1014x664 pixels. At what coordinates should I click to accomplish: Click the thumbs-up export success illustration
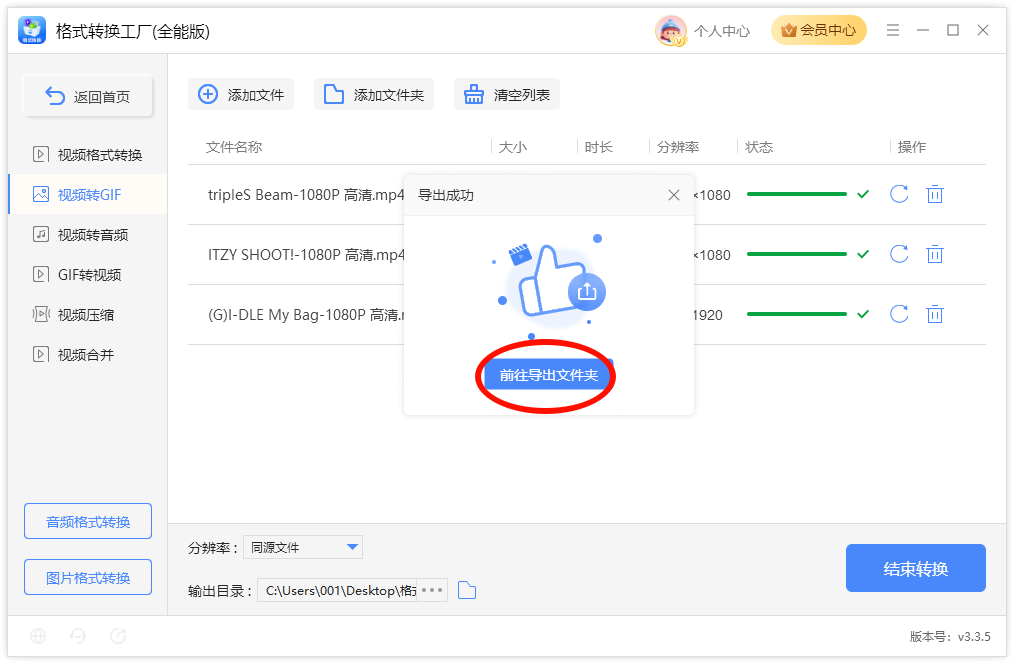coord(550,284)
